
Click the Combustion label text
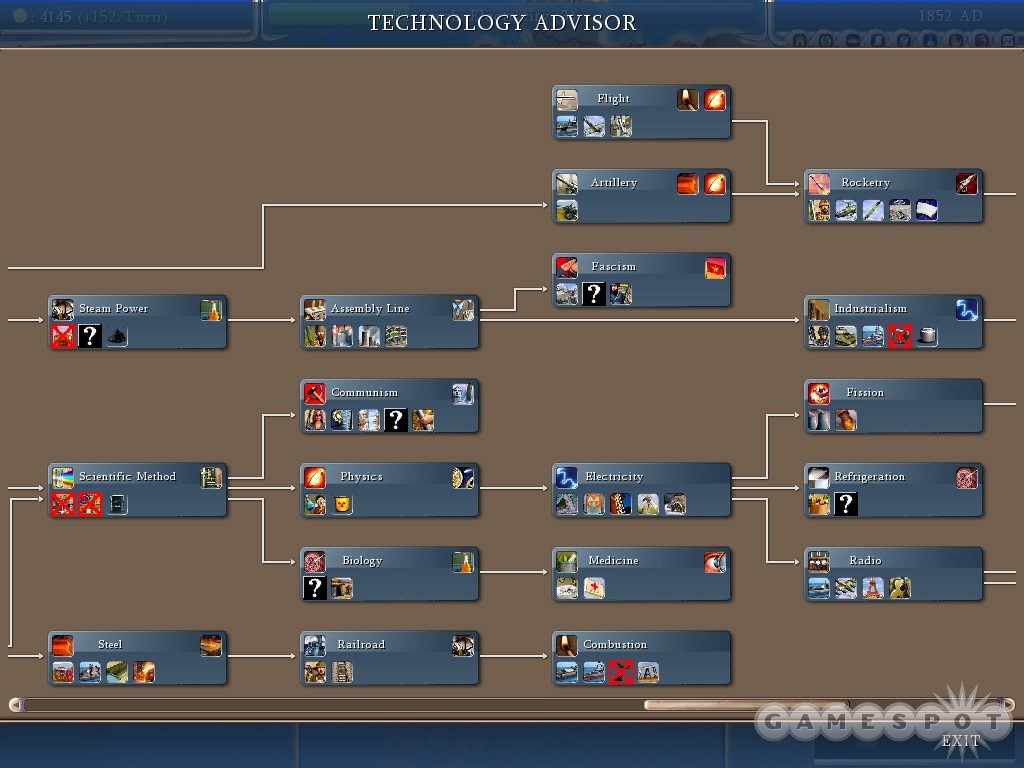point(615,645)
